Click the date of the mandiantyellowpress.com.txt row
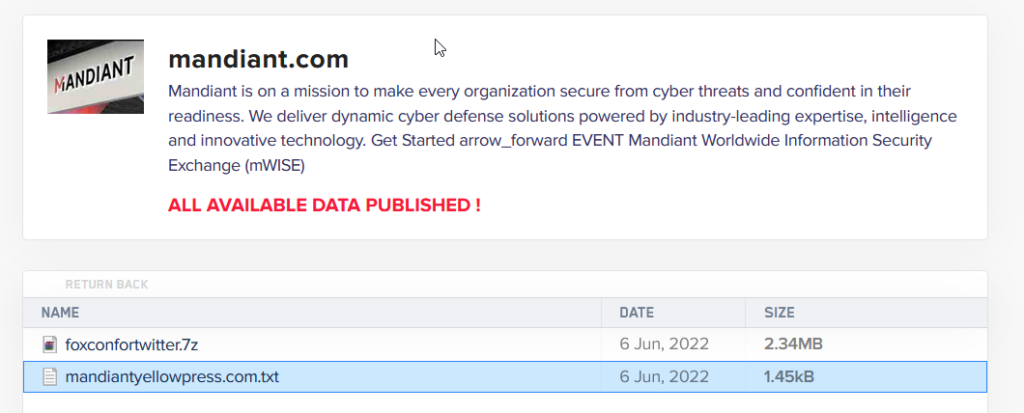 [664, 377]
